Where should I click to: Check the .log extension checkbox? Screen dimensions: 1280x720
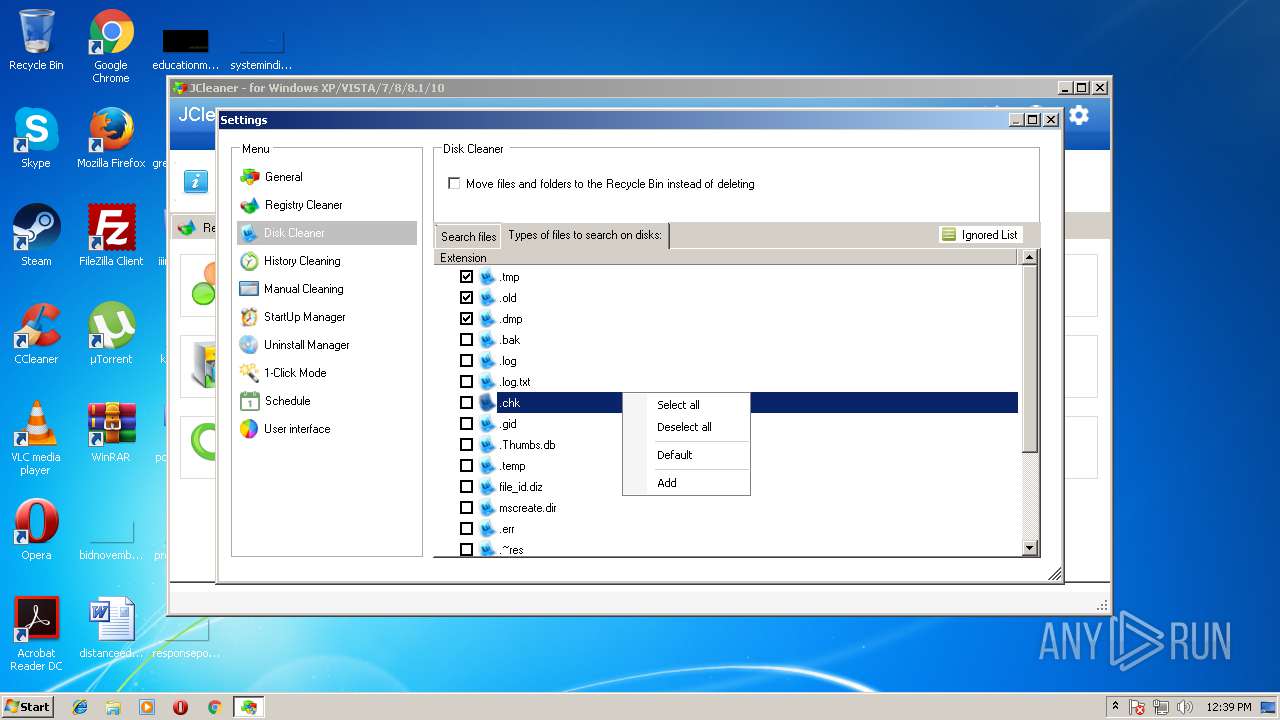(x=466, y=361)
